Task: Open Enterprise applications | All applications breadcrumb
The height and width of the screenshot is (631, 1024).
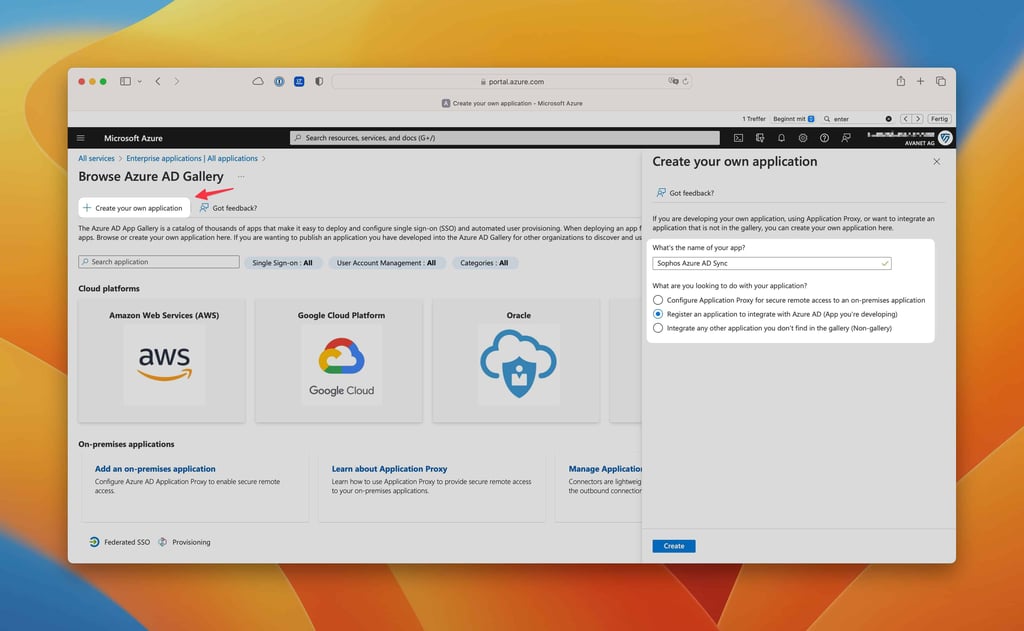Action: [x=192, y=158]
